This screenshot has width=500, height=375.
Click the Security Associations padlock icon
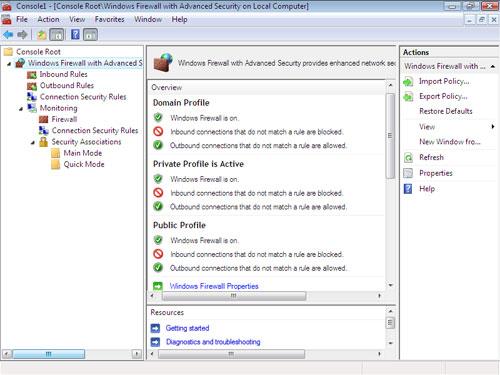(x=44, y=142)
